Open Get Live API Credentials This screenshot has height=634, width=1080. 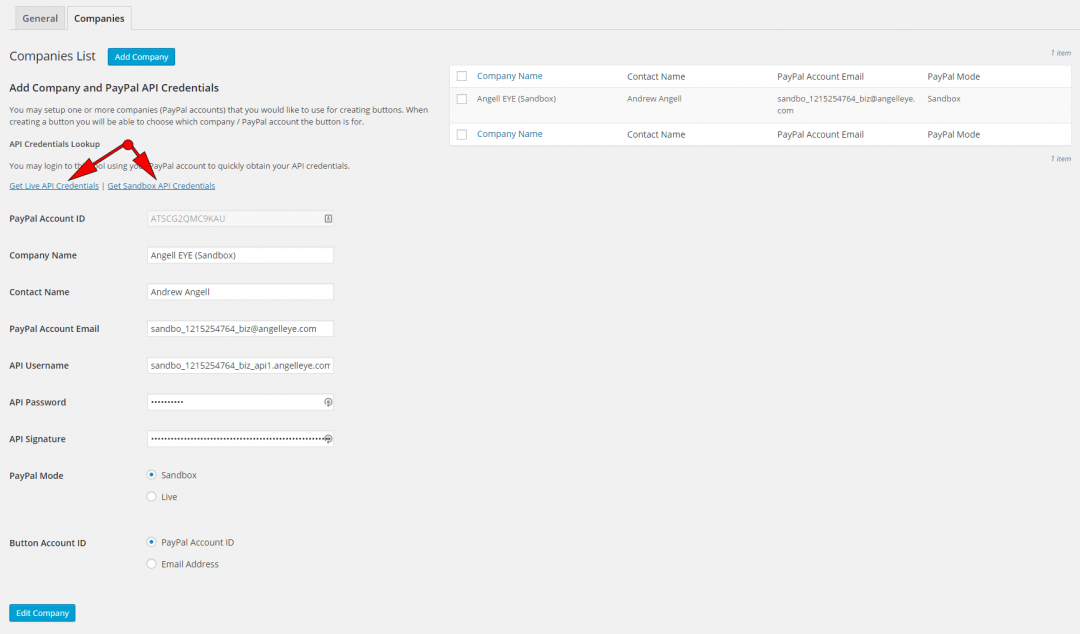click(x=53, y=185)
